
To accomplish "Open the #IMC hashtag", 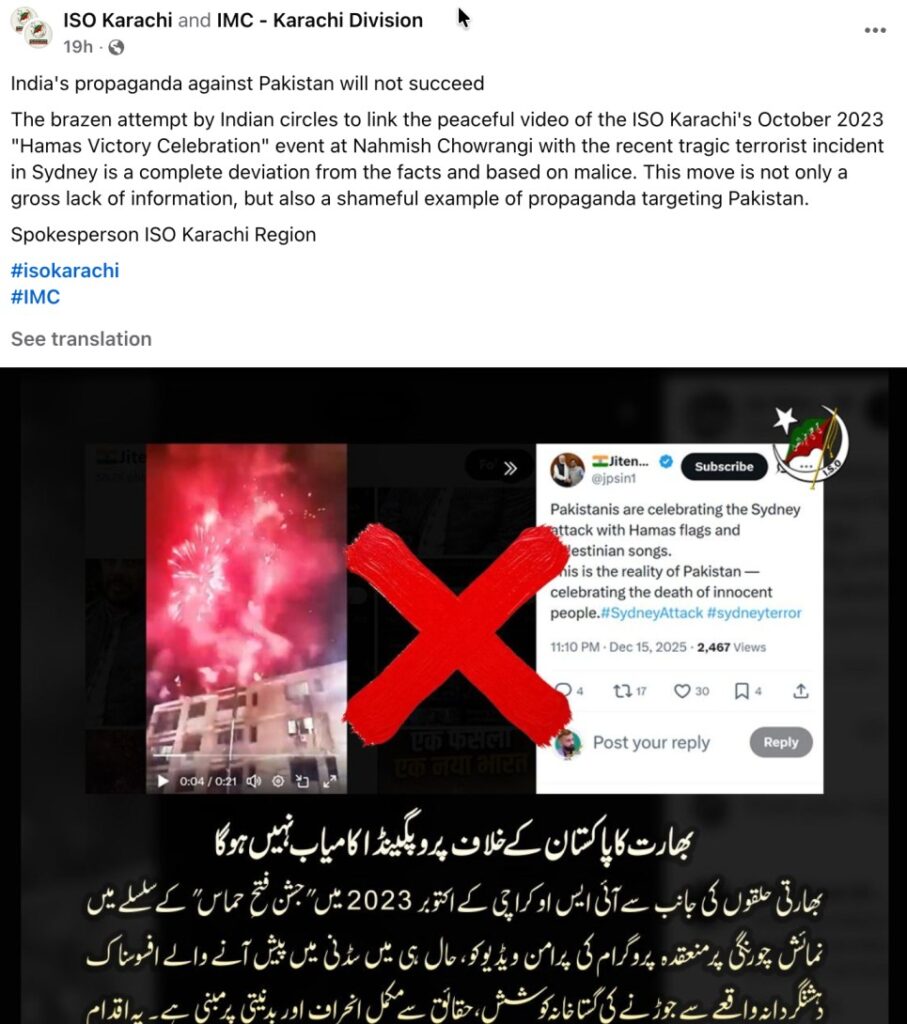I will tap(35, 297).
